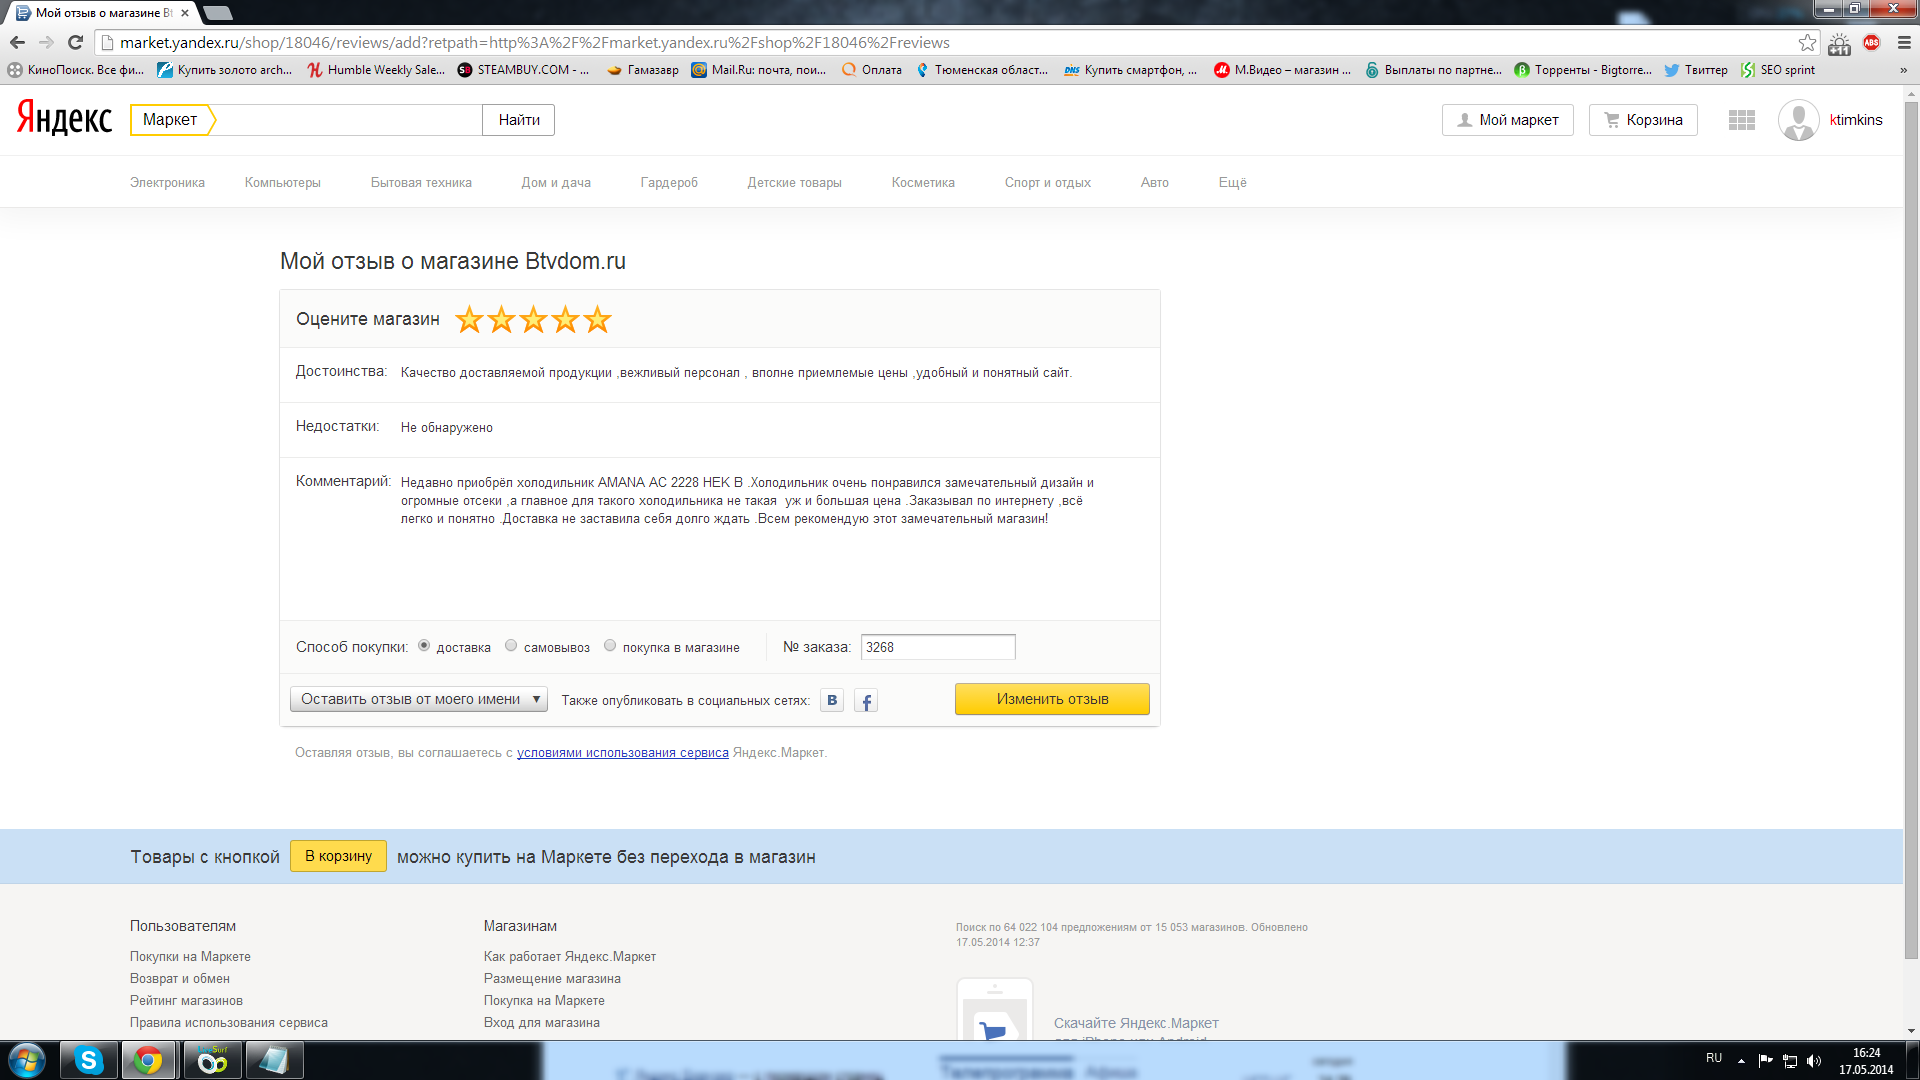Screen dimensions: 1920x1080
Task: Click the 'Найти' search button
Action: tap(519, 120)
